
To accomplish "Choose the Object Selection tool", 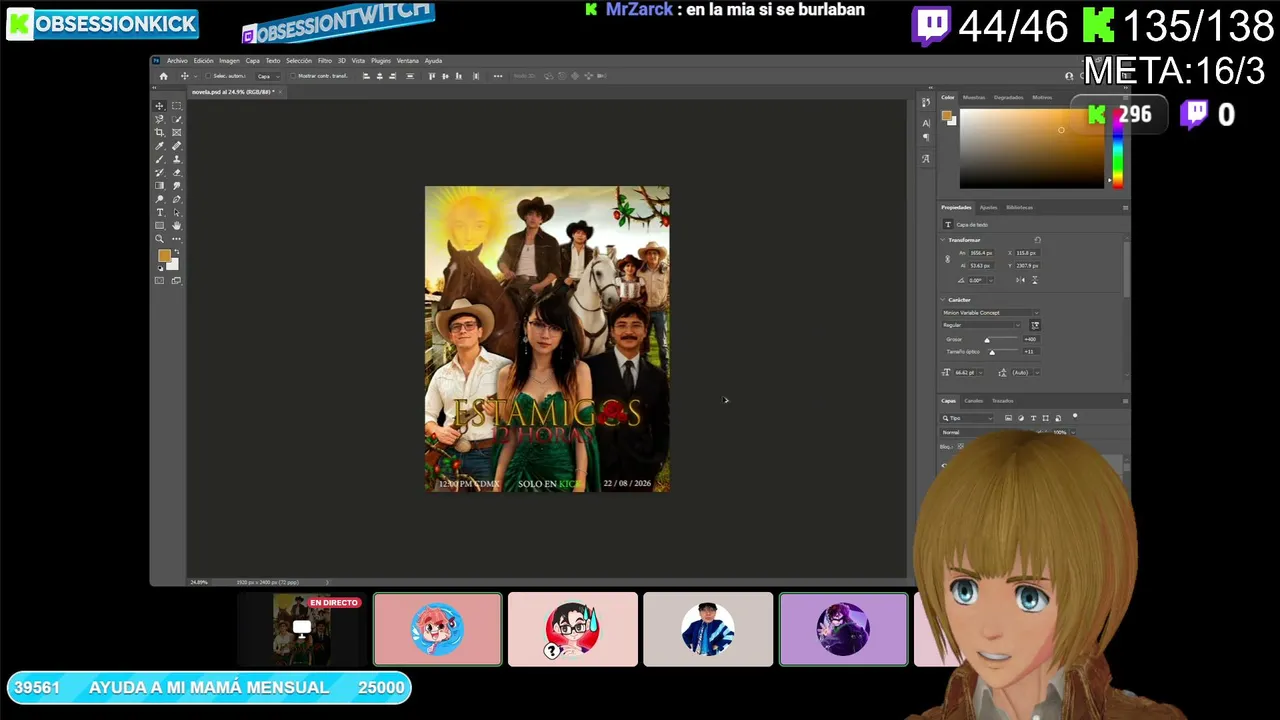I will point(177,119).
